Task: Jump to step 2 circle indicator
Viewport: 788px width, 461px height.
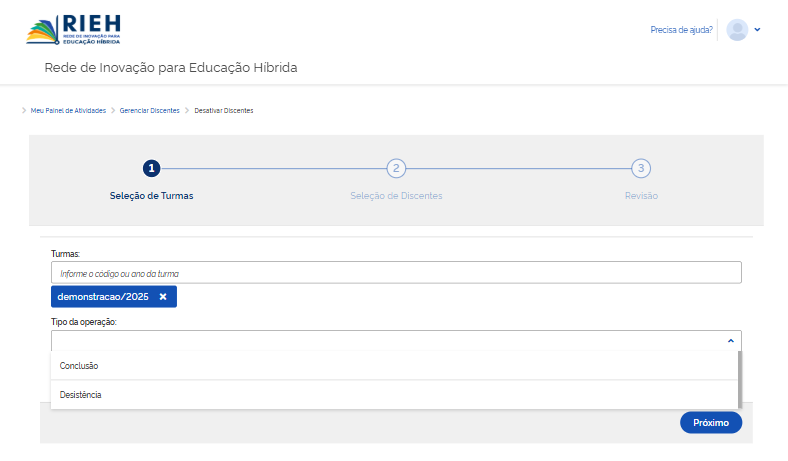Action: [396, 168]
